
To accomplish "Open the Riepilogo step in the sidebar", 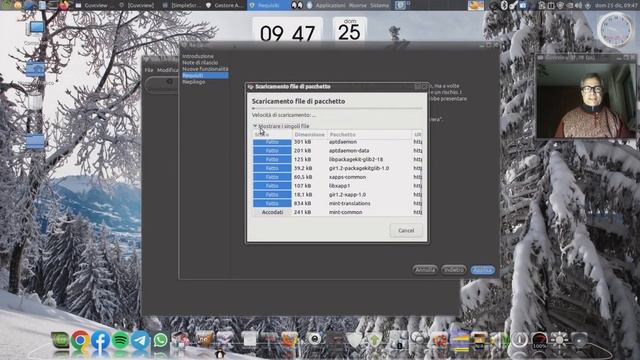I will (x=194, y=82).
